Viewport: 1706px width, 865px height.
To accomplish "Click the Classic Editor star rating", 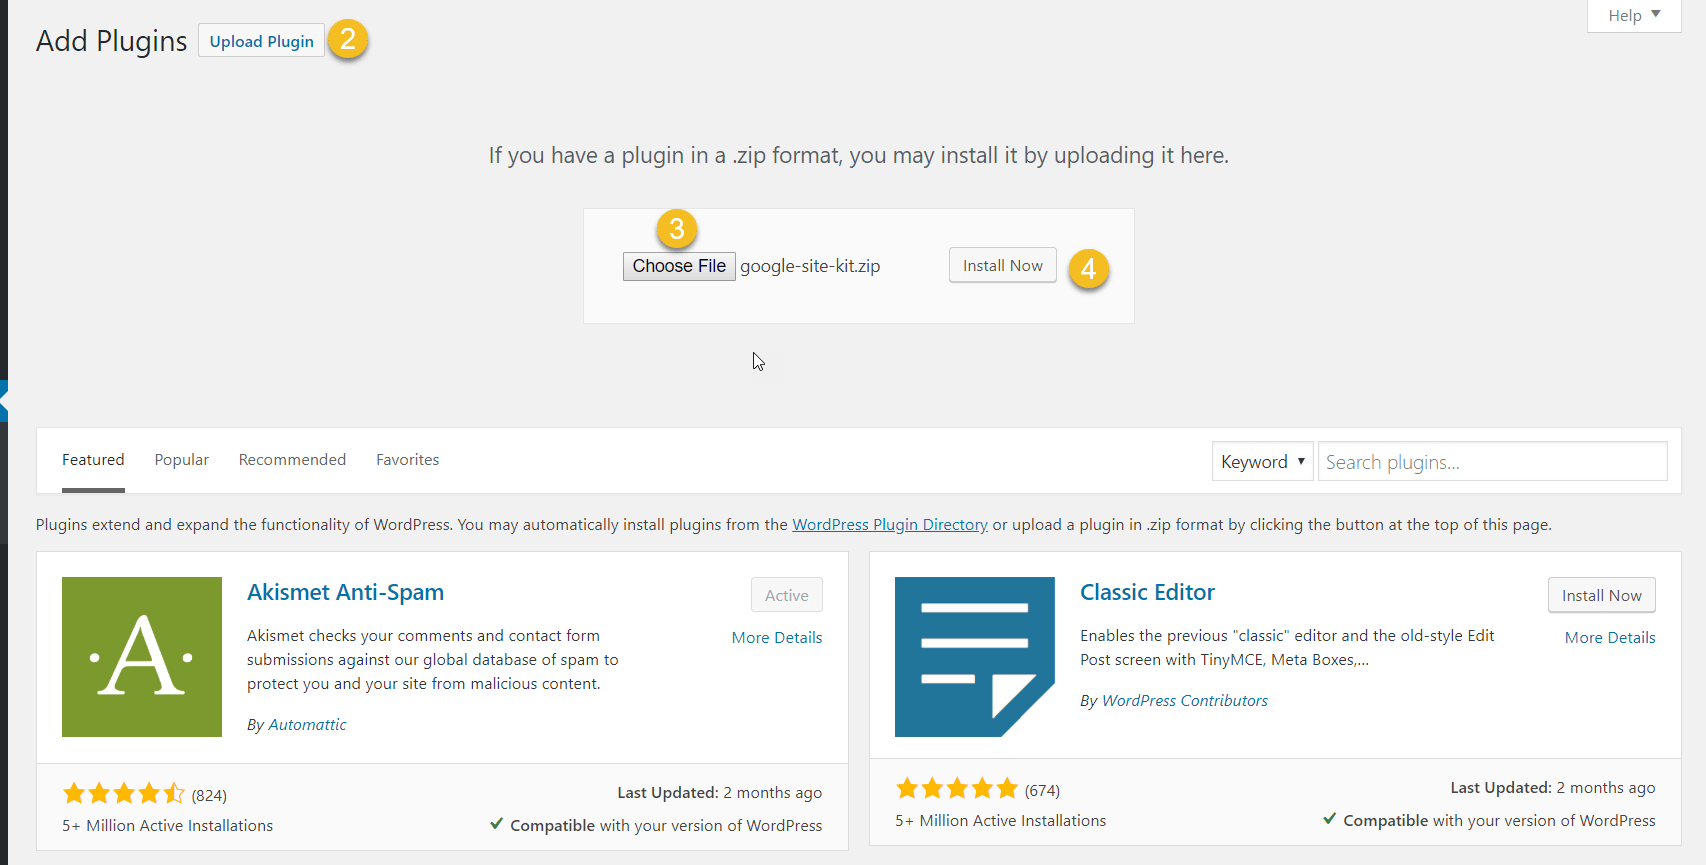I will click(x=957, y=789).
